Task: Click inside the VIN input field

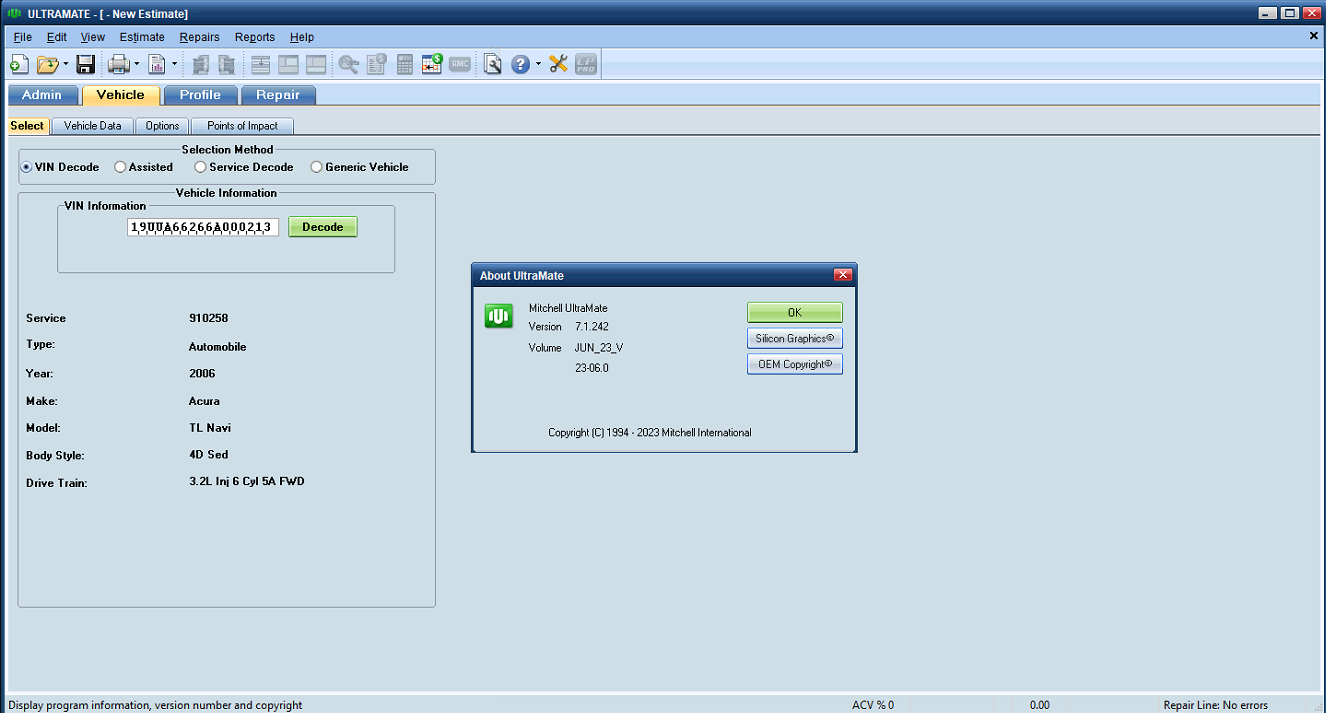Action: (202, 226)
